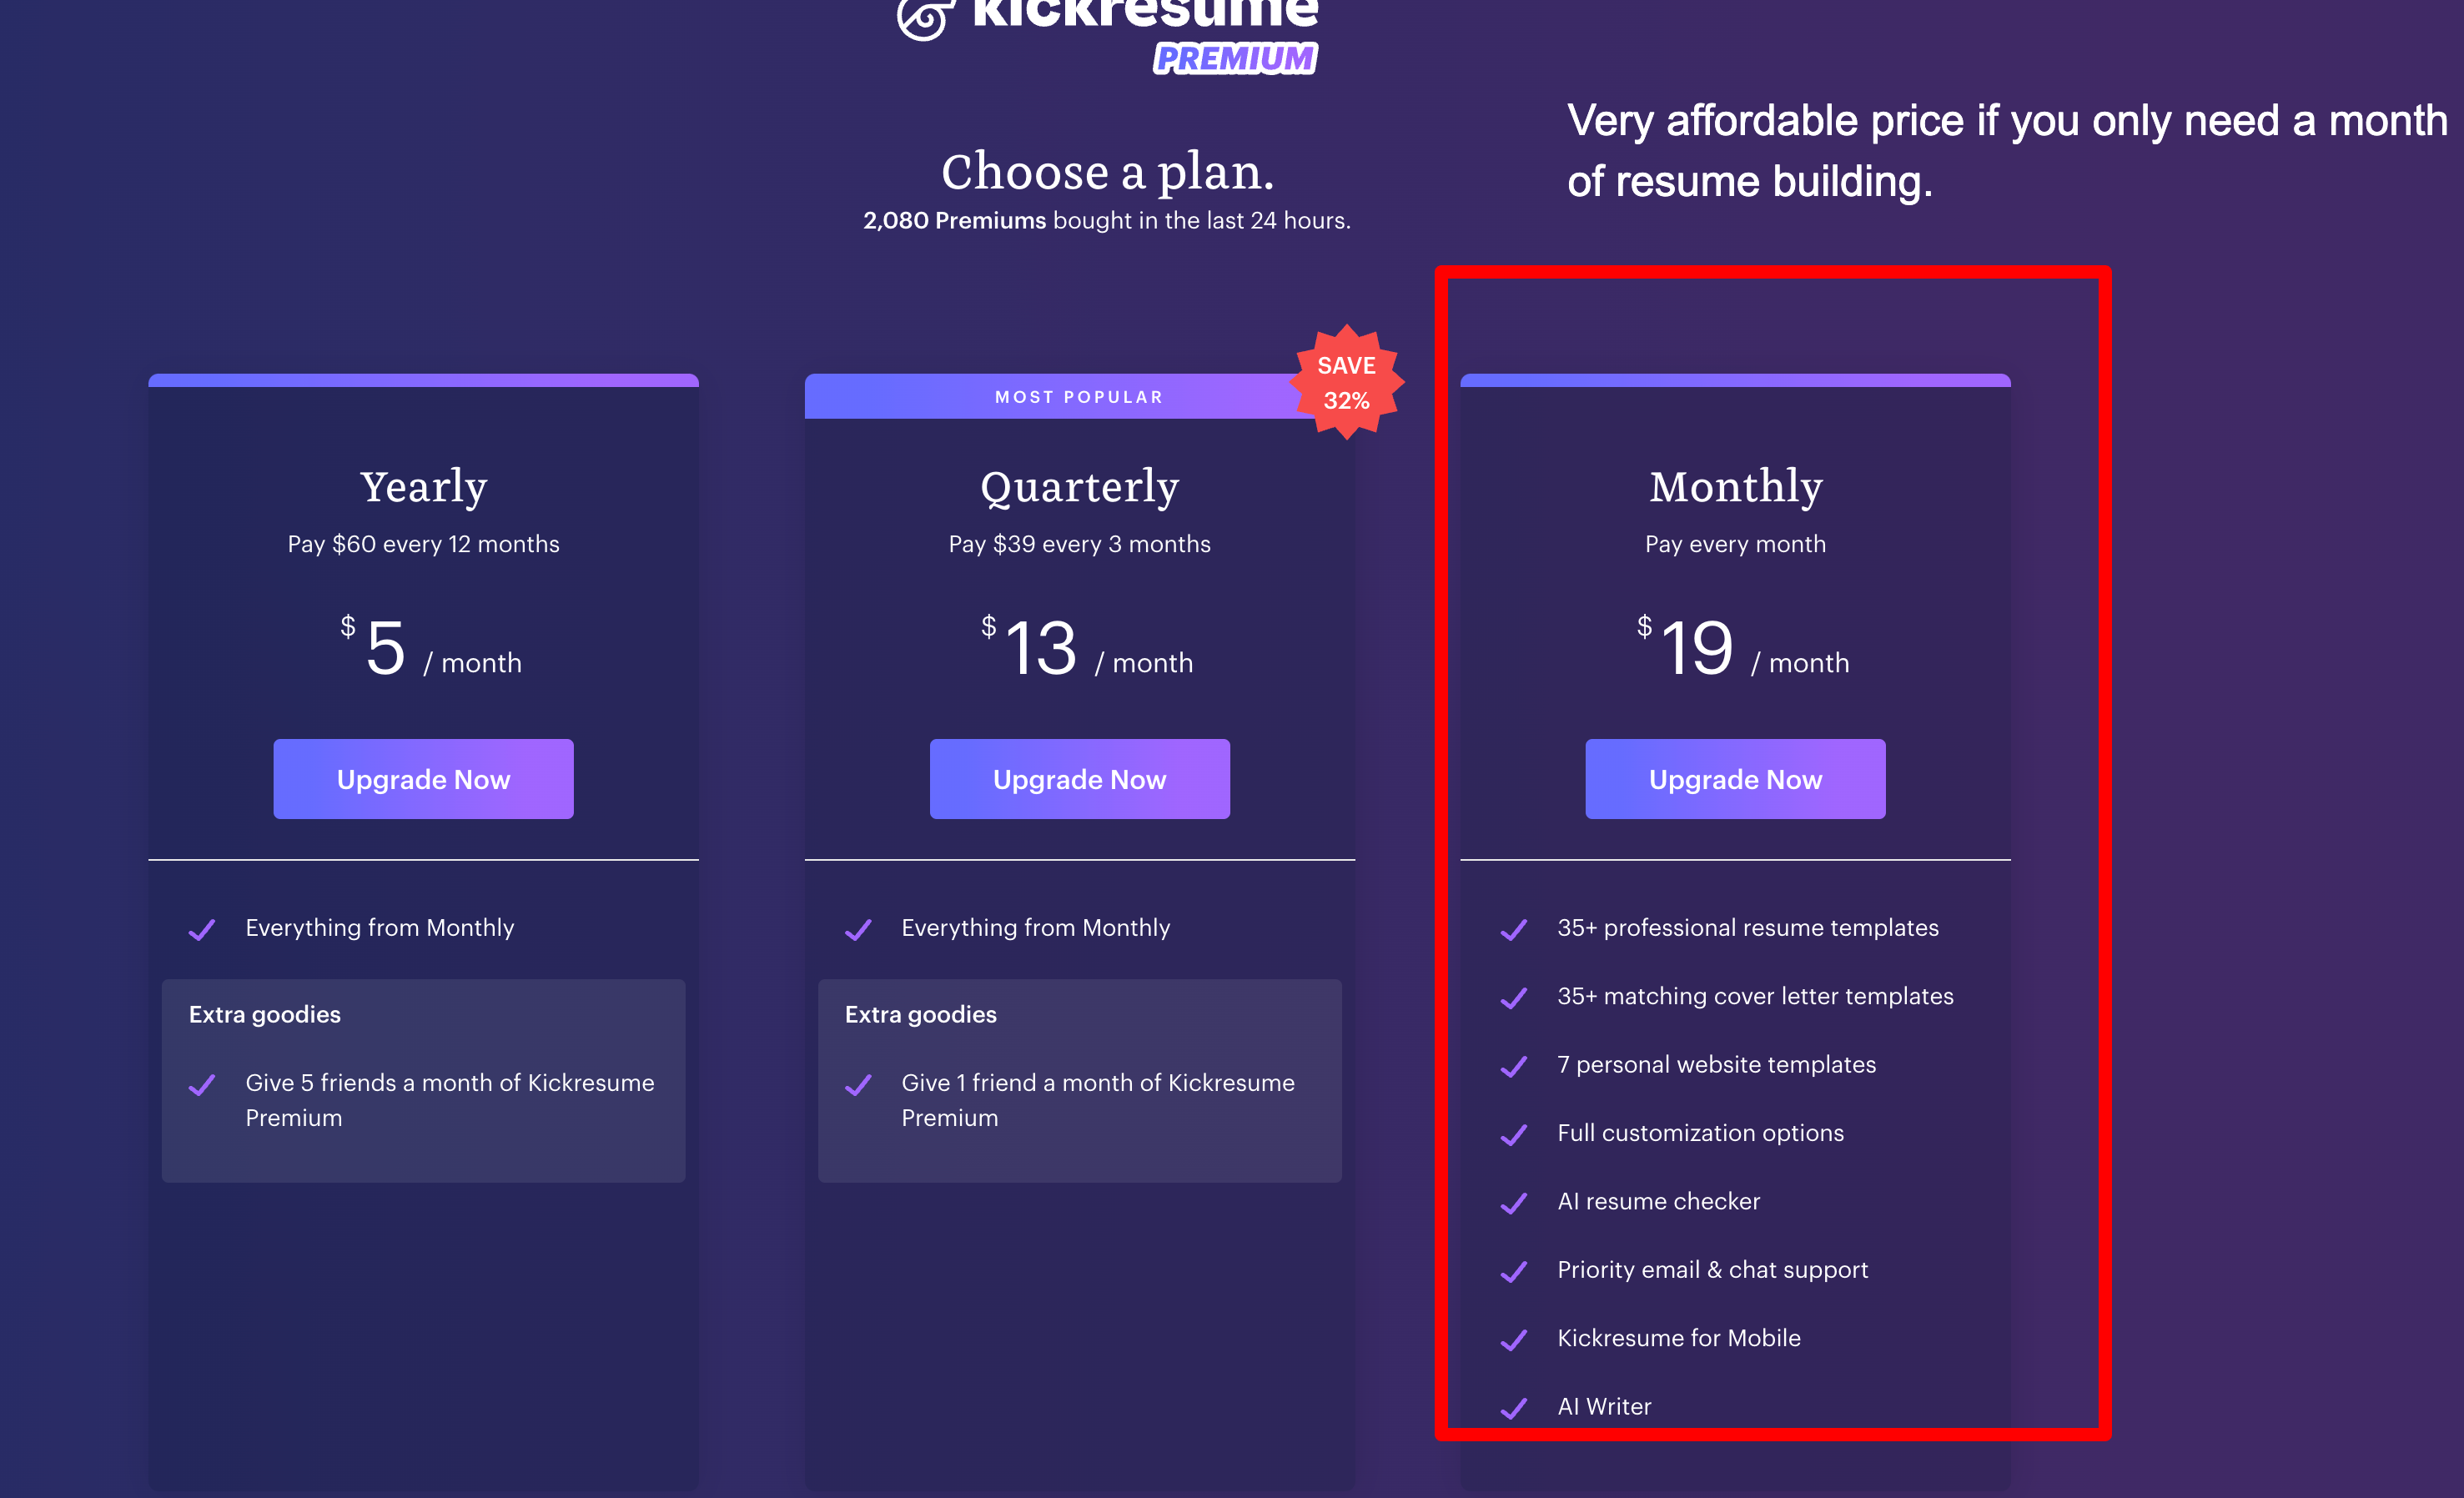This screenshot has height=1498, width=2464.
Task: Click checkmark next to AI Writer
Action: 1514,1407
